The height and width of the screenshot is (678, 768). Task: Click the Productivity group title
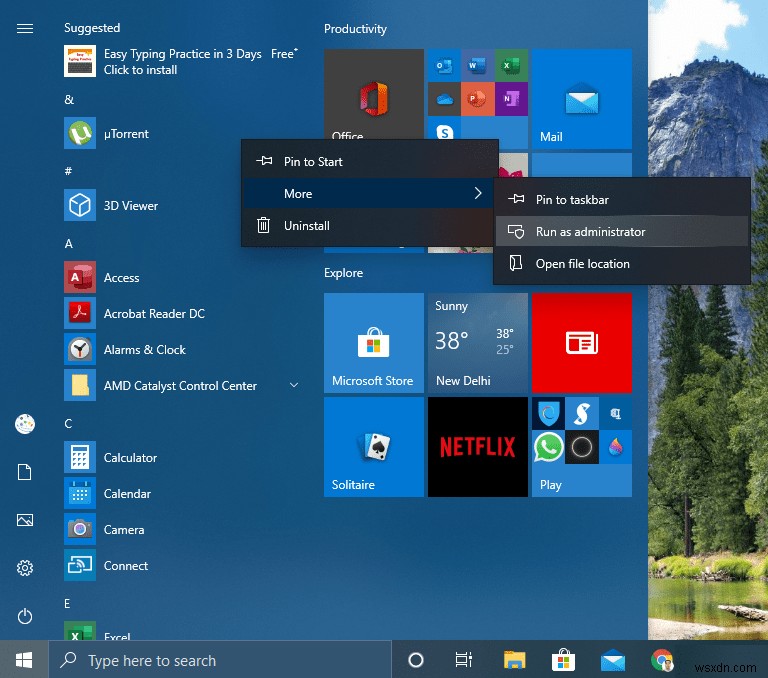(355, 29)
